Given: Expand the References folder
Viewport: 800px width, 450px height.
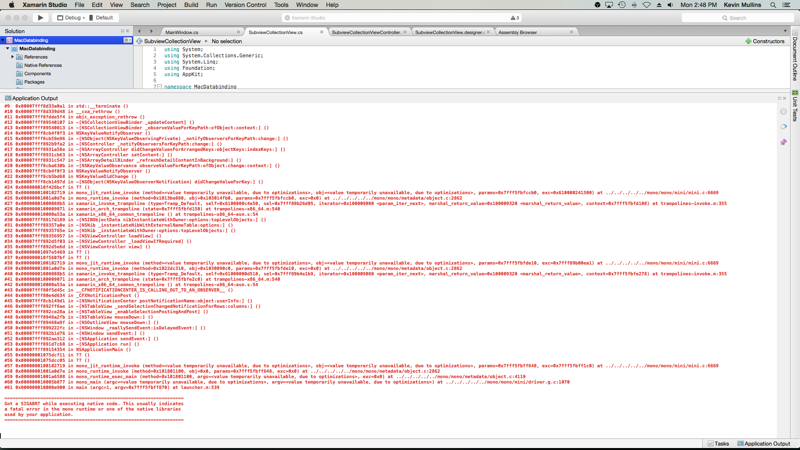Looking at the screenshot, I should click(13, 57).
